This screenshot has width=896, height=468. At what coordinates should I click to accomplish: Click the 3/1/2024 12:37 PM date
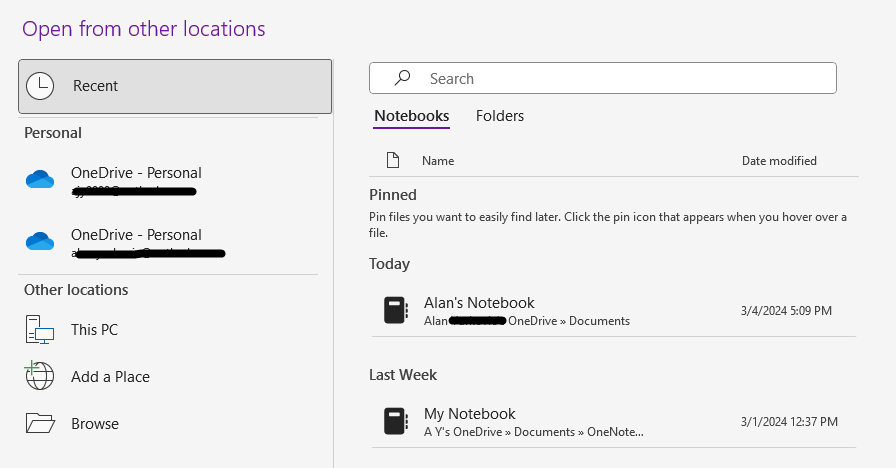coord(789,422)
